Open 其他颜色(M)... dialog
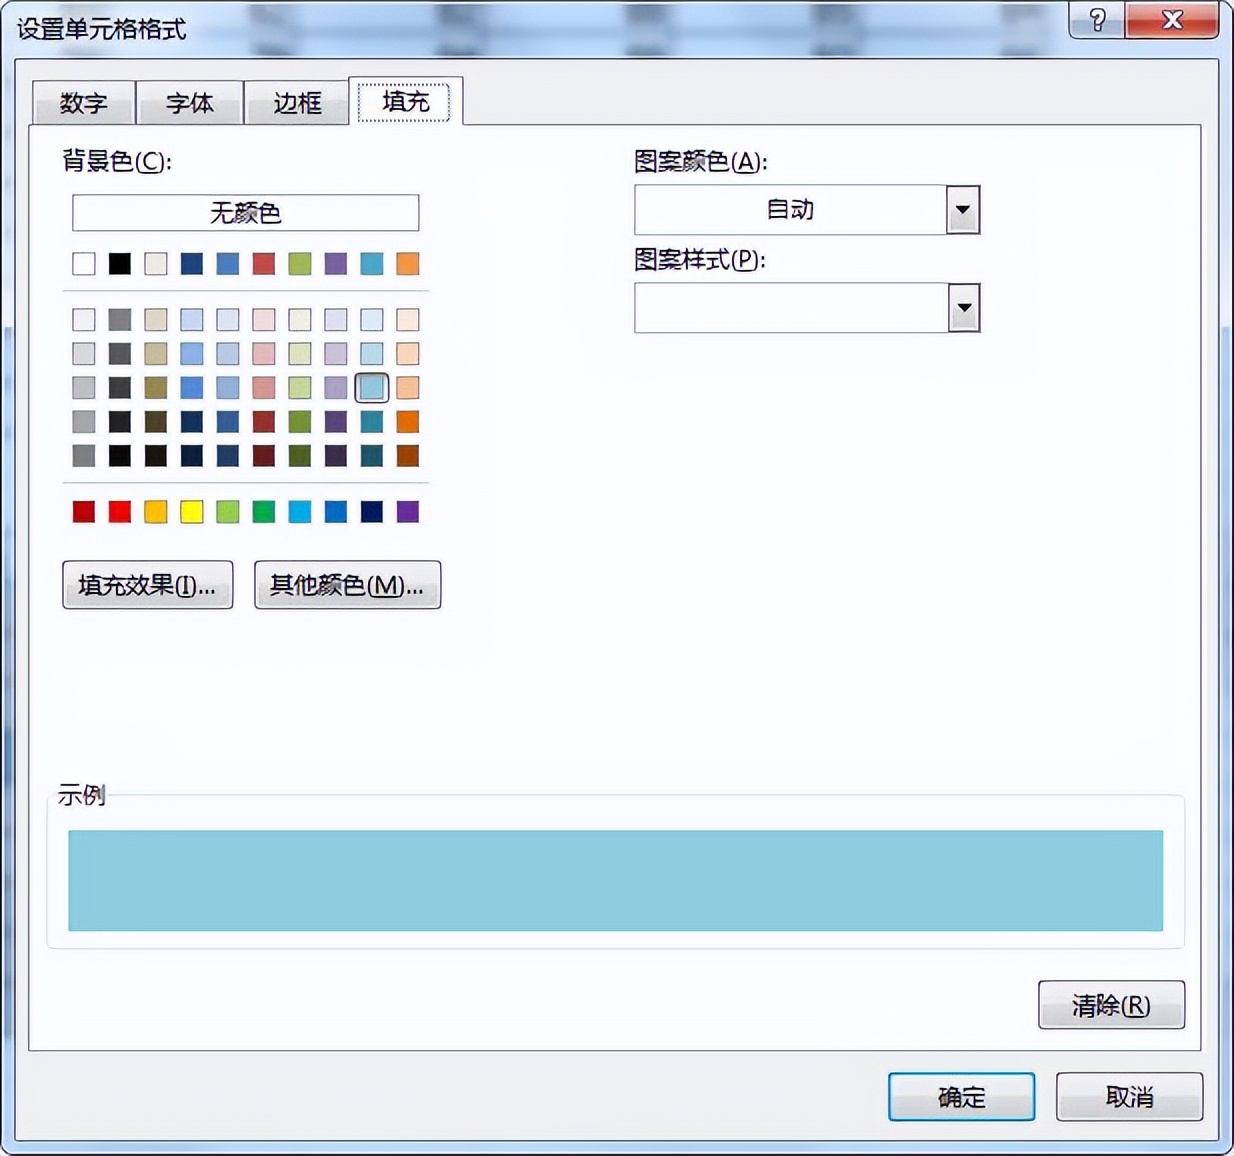This screenshot has height=1156, width=1234. (x=347, y=585)
